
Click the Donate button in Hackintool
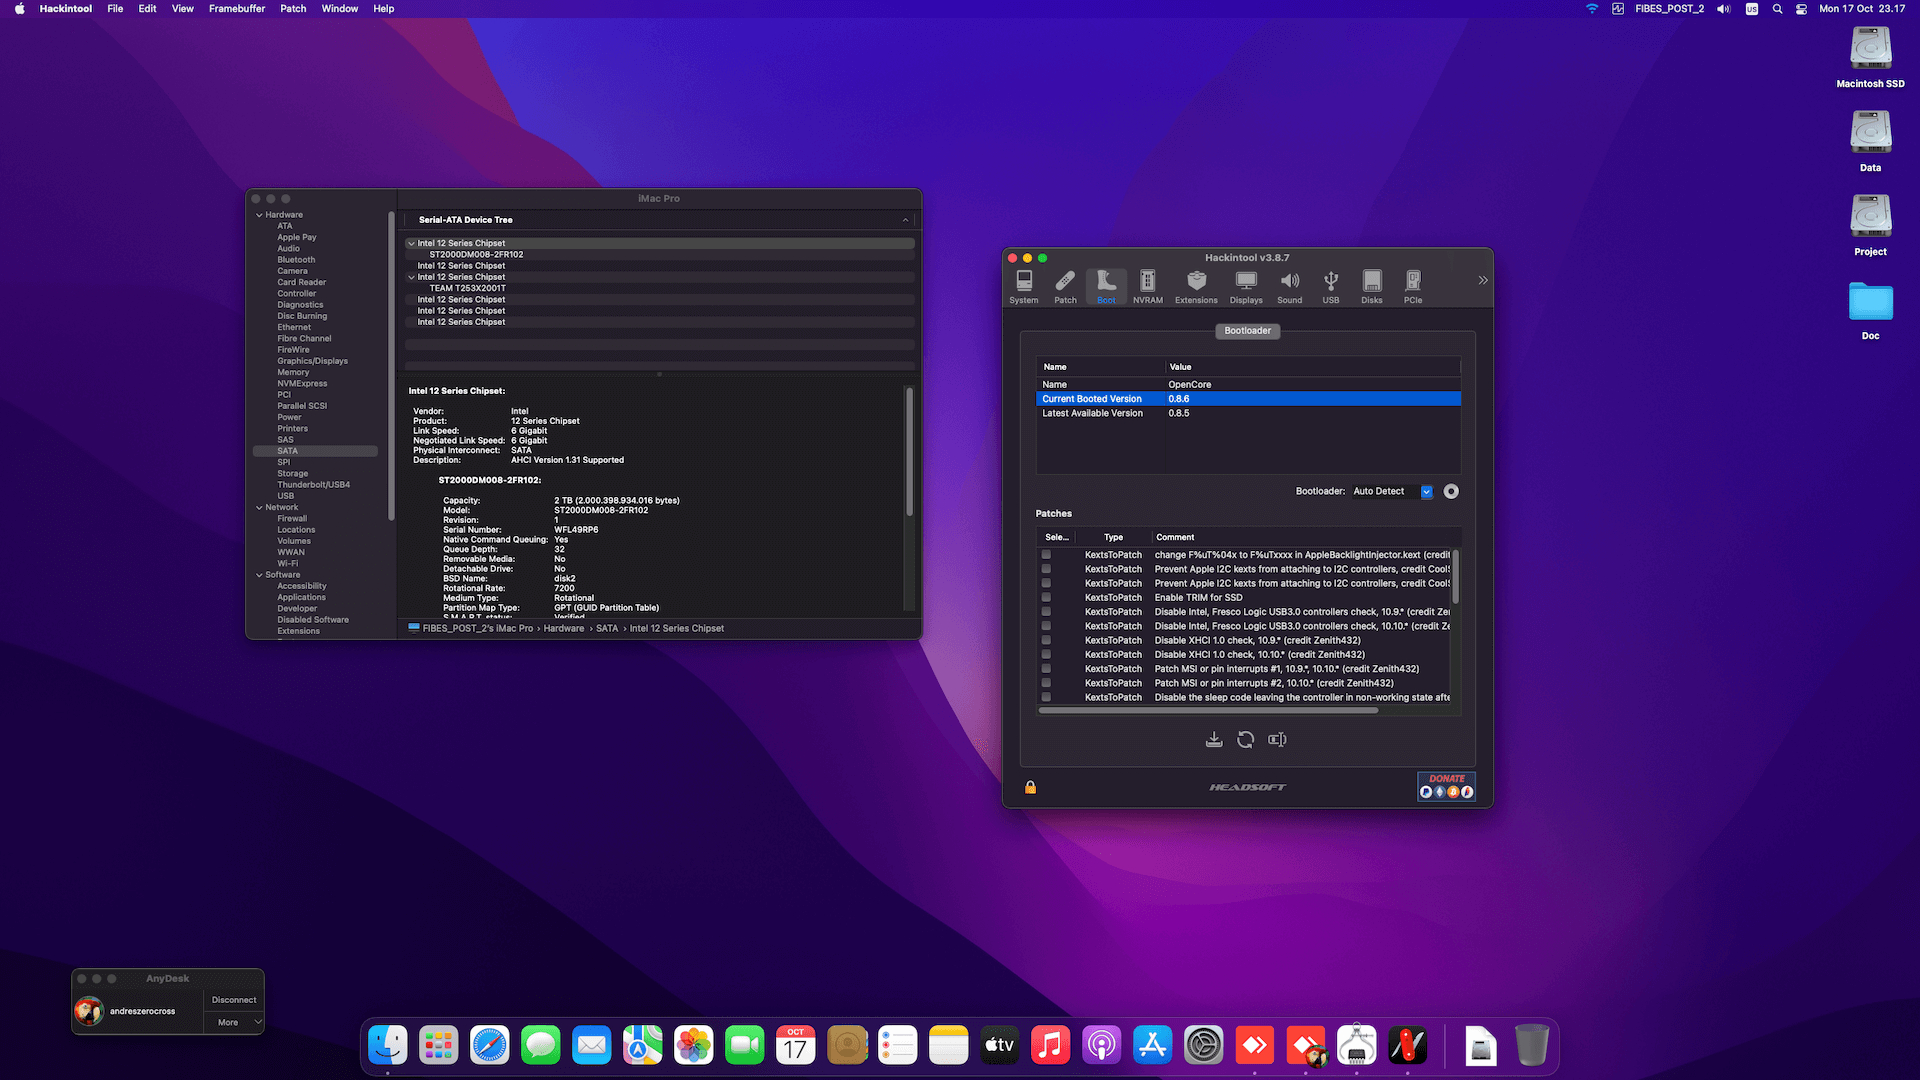(1446, 786)
